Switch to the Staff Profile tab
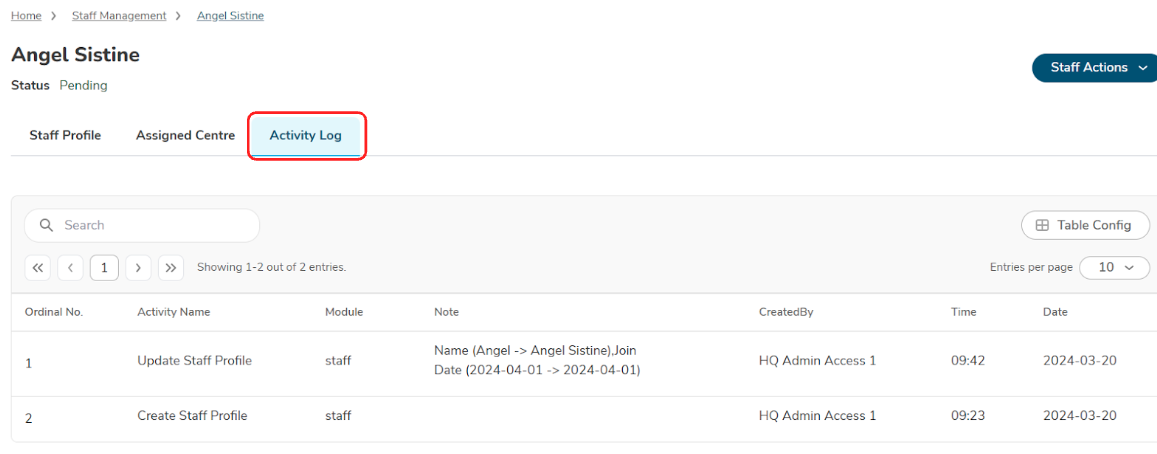This screenshot has height=454, width=1157. click(65, 136)
